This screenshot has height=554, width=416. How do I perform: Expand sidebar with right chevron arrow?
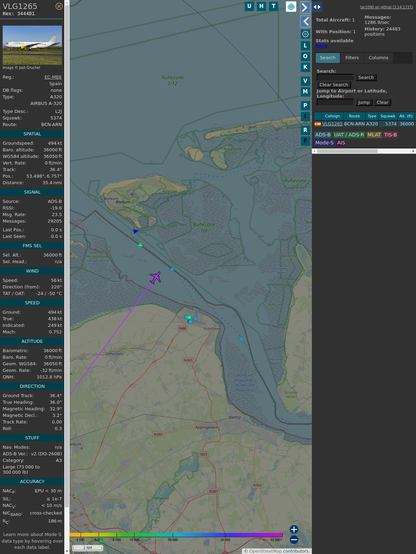[305, 7]
